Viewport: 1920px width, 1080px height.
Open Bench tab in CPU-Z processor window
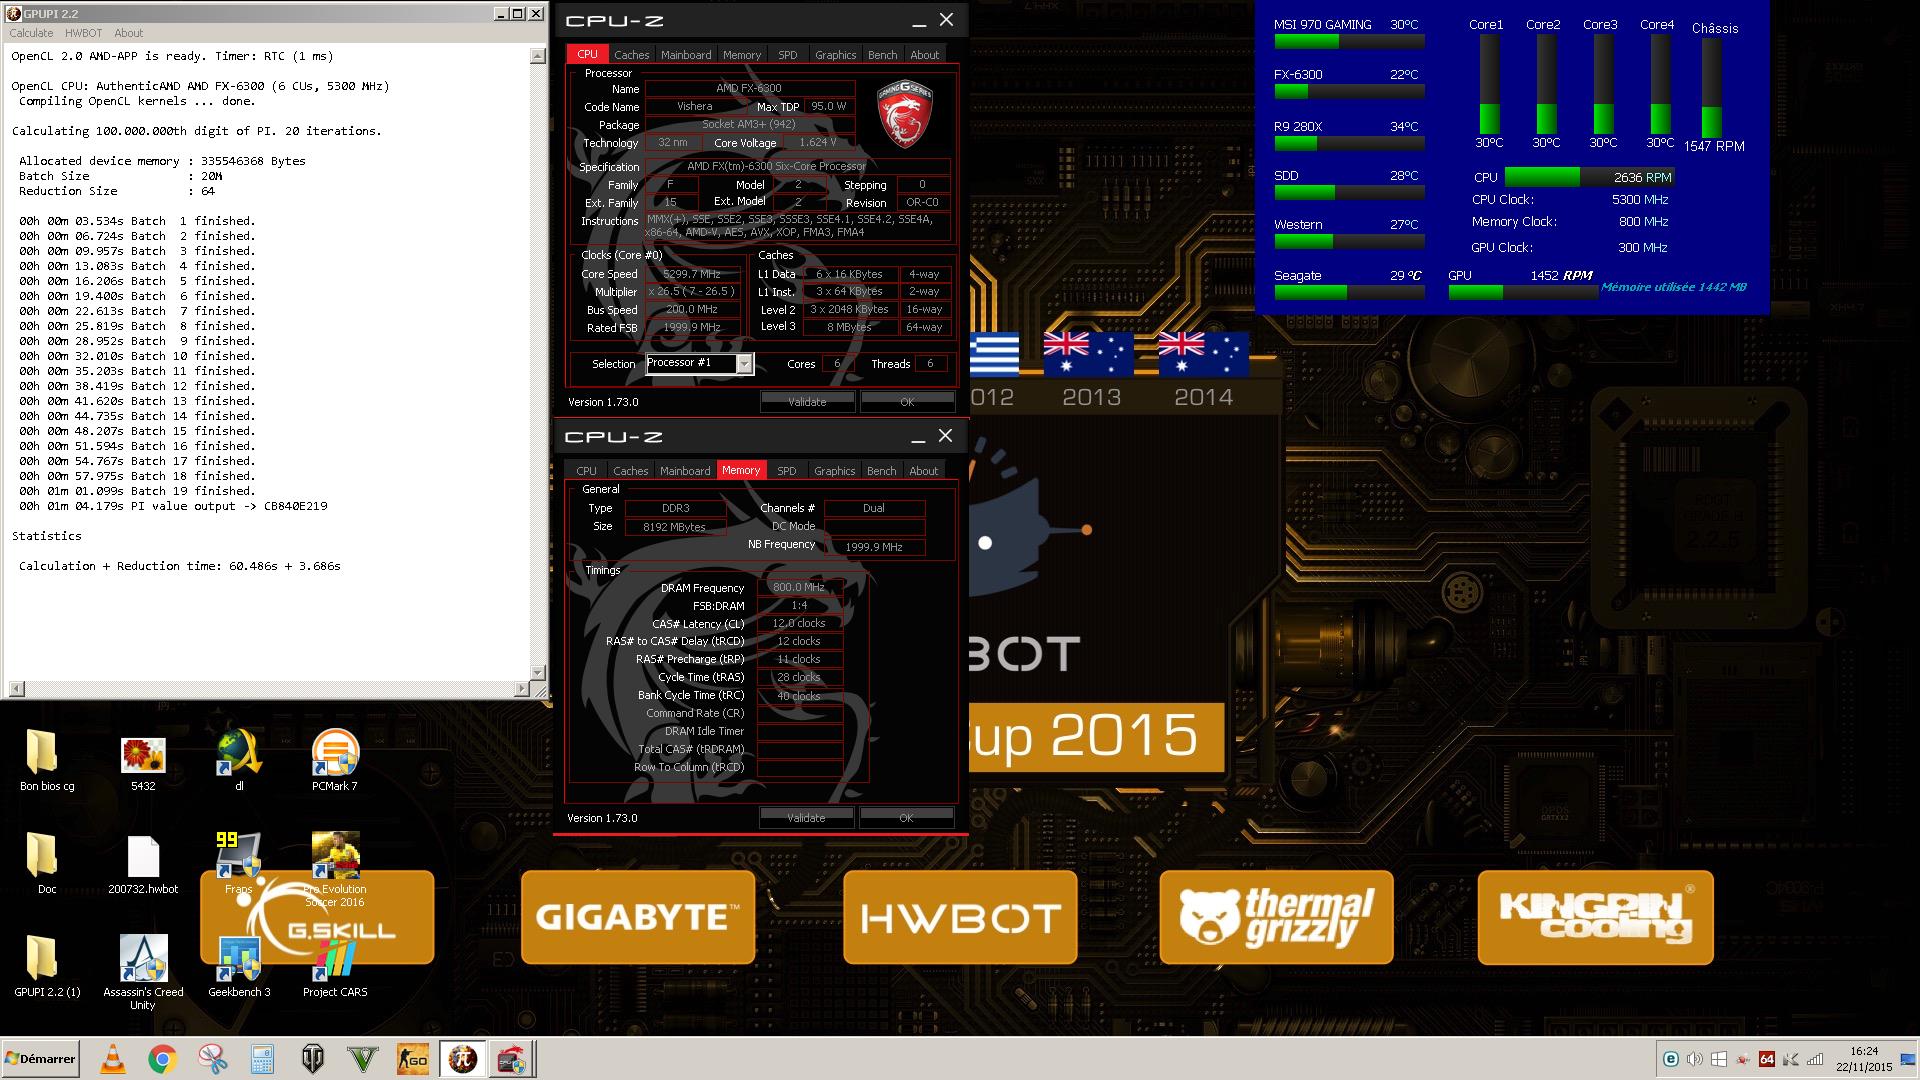[882, 55]
